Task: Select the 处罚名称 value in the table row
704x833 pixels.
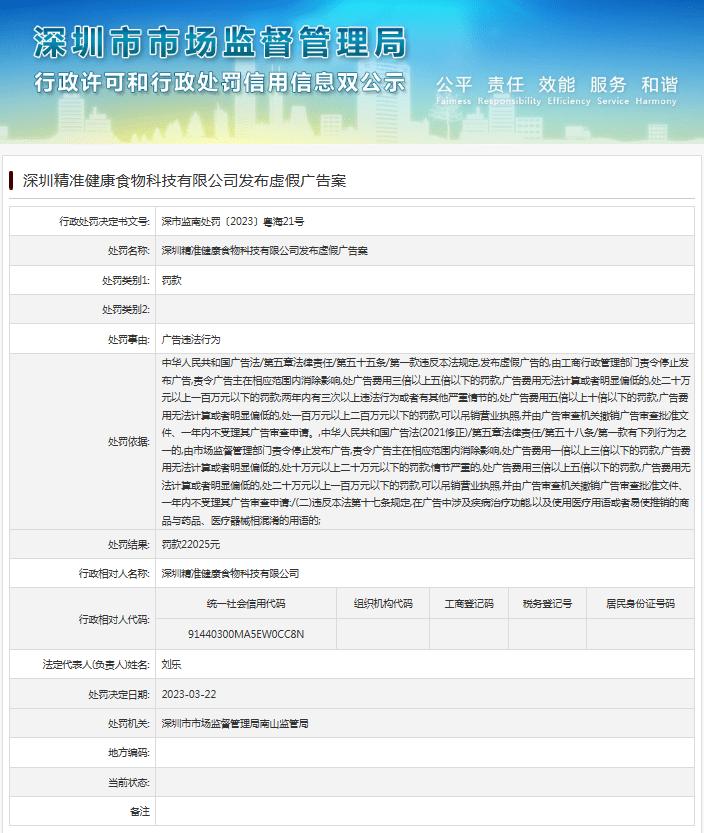Action: pos(265,251)
